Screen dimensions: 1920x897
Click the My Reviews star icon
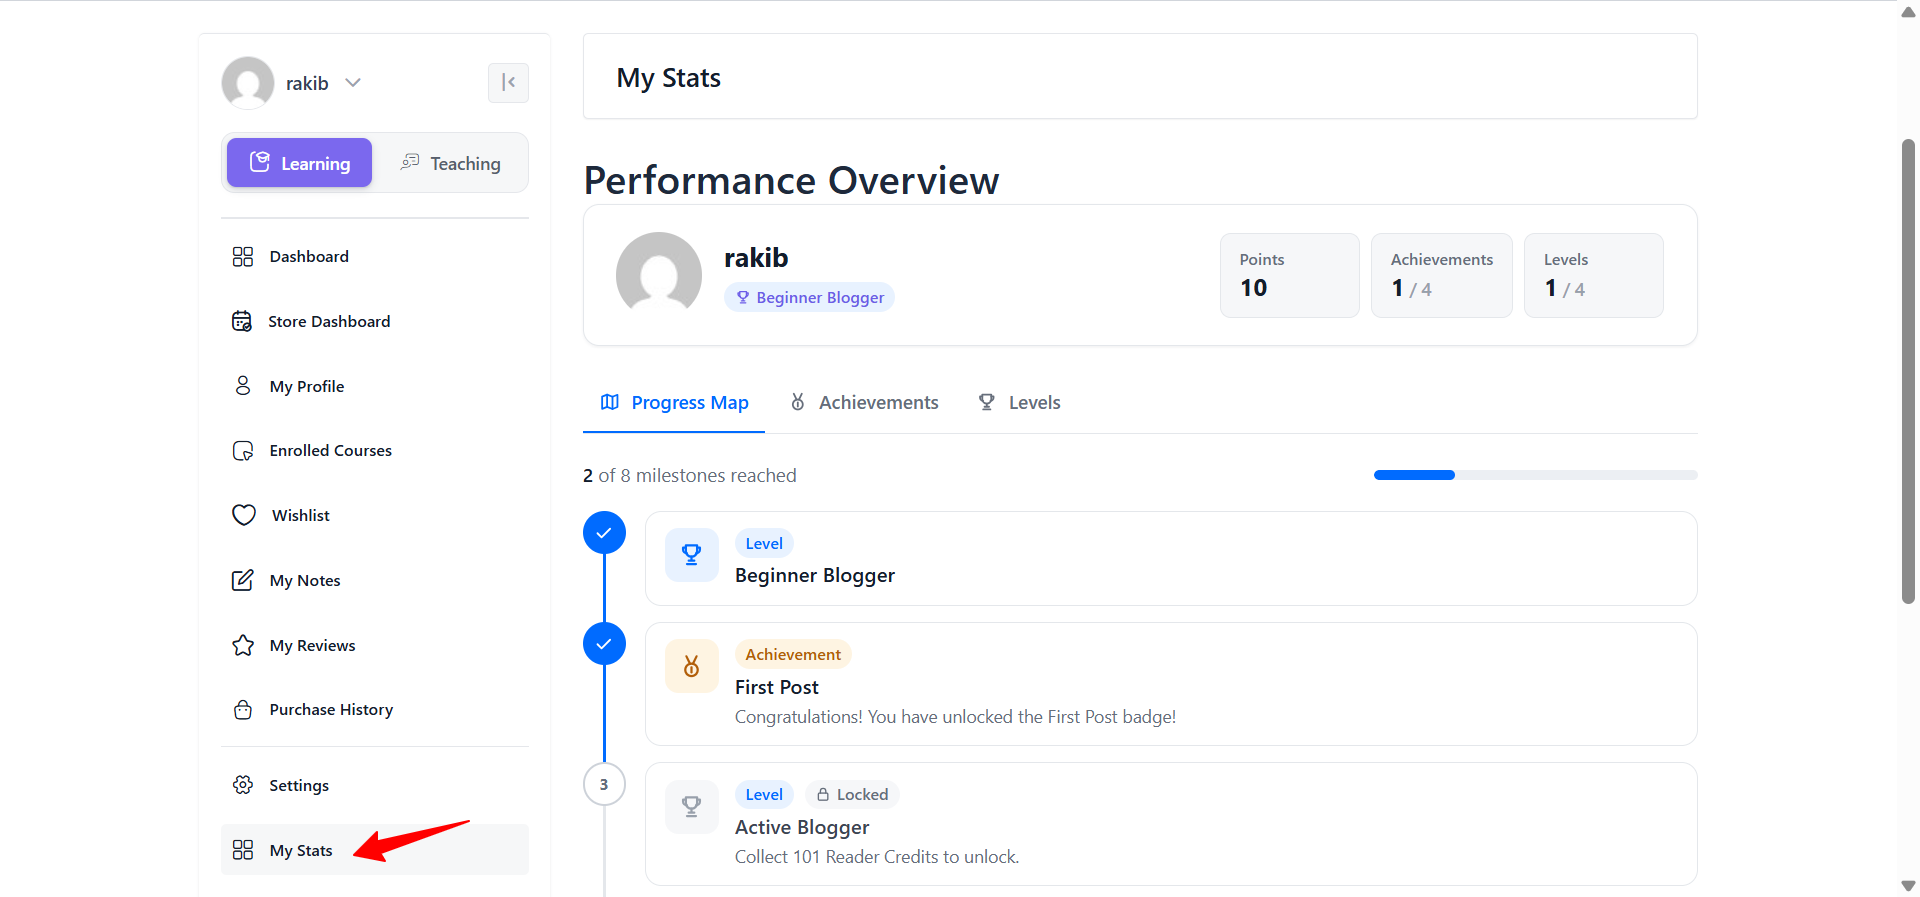pos(243,645)
